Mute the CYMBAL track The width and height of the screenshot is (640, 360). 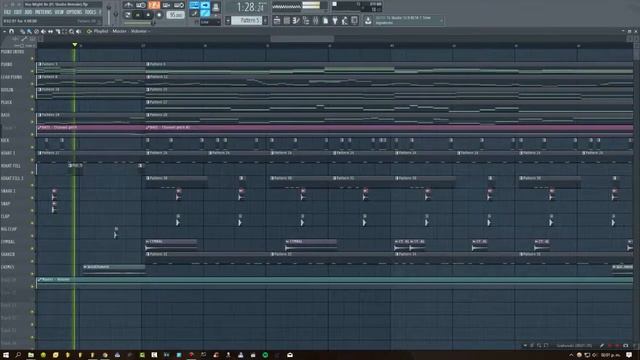tap(32, 248)
